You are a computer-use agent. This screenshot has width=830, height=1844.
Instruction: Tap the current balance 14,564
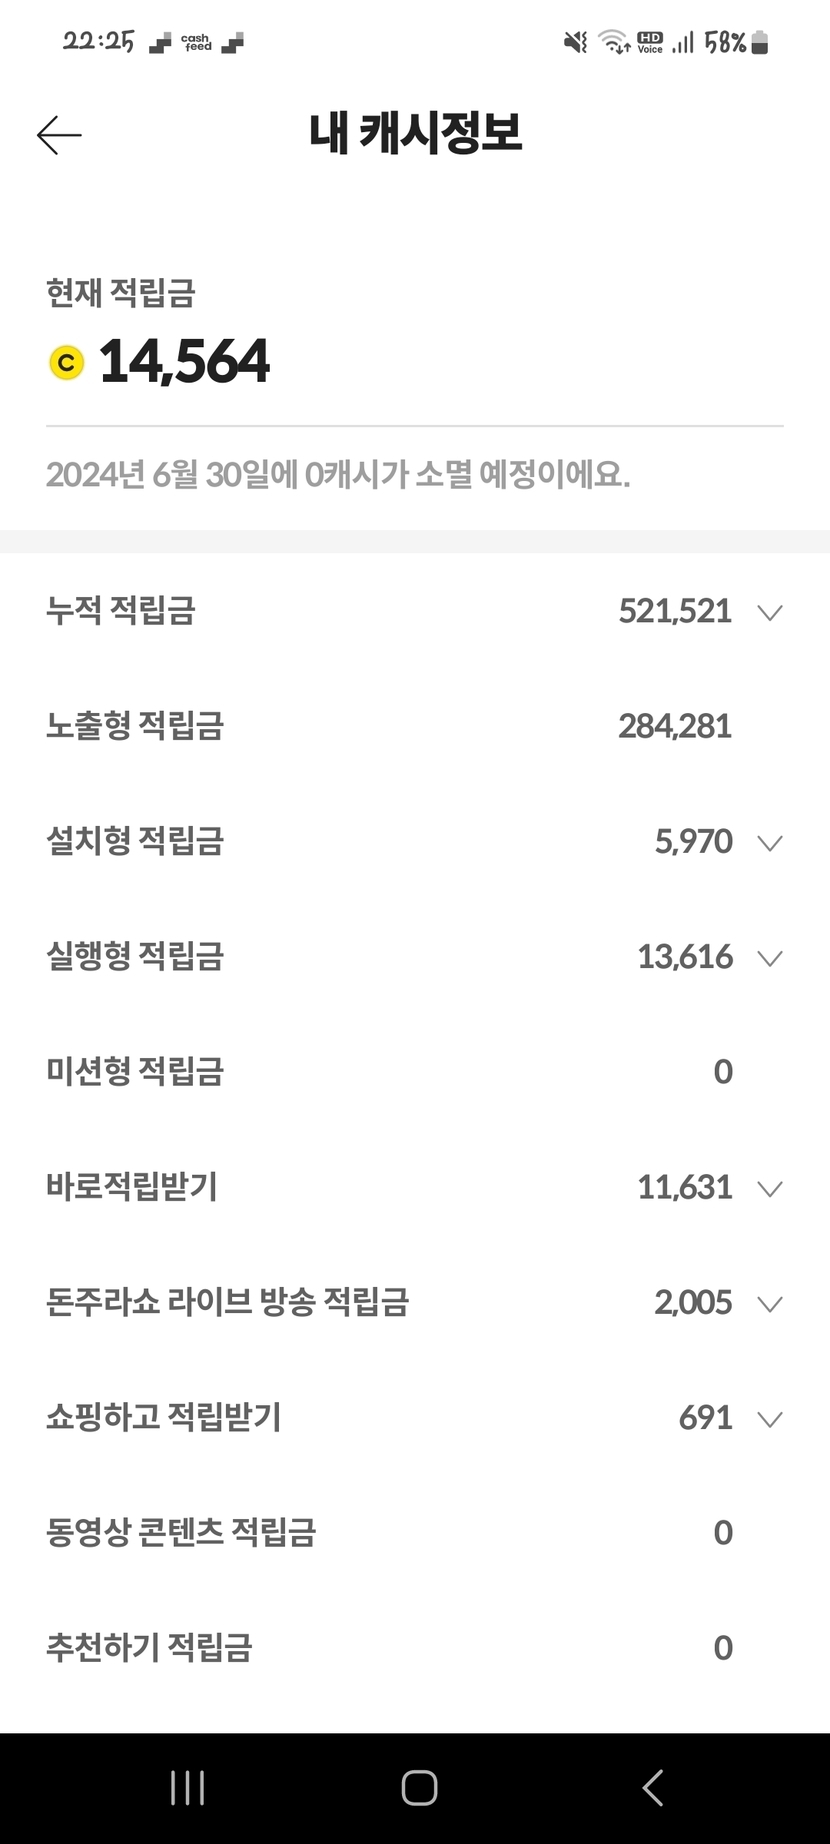click(184, 362)
